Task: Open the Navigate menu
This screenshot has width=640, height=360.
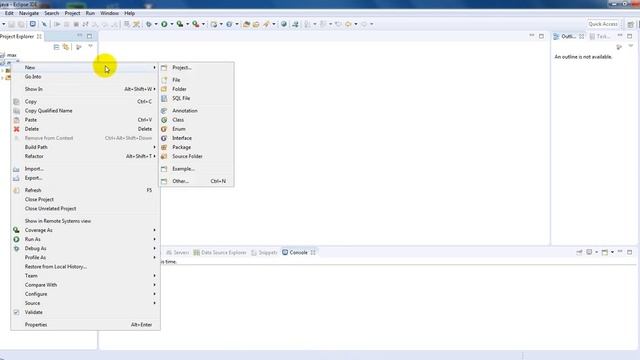Action: click(29, 13)
